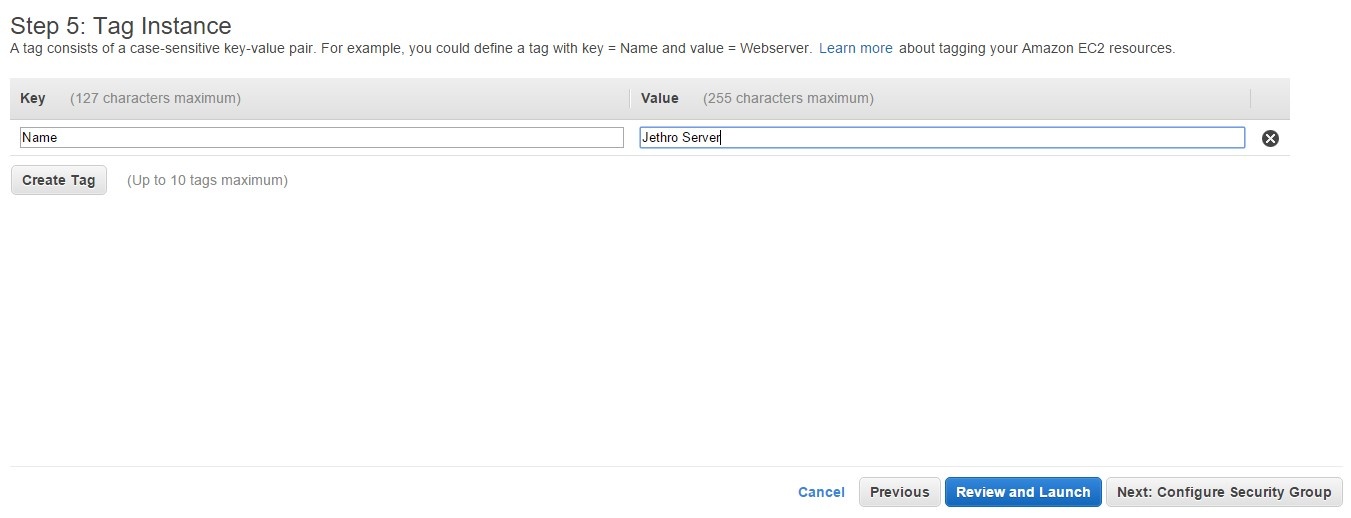Go back with the Previous button
The height and width of the screenshot is (518, 1351).
[899, 492]
